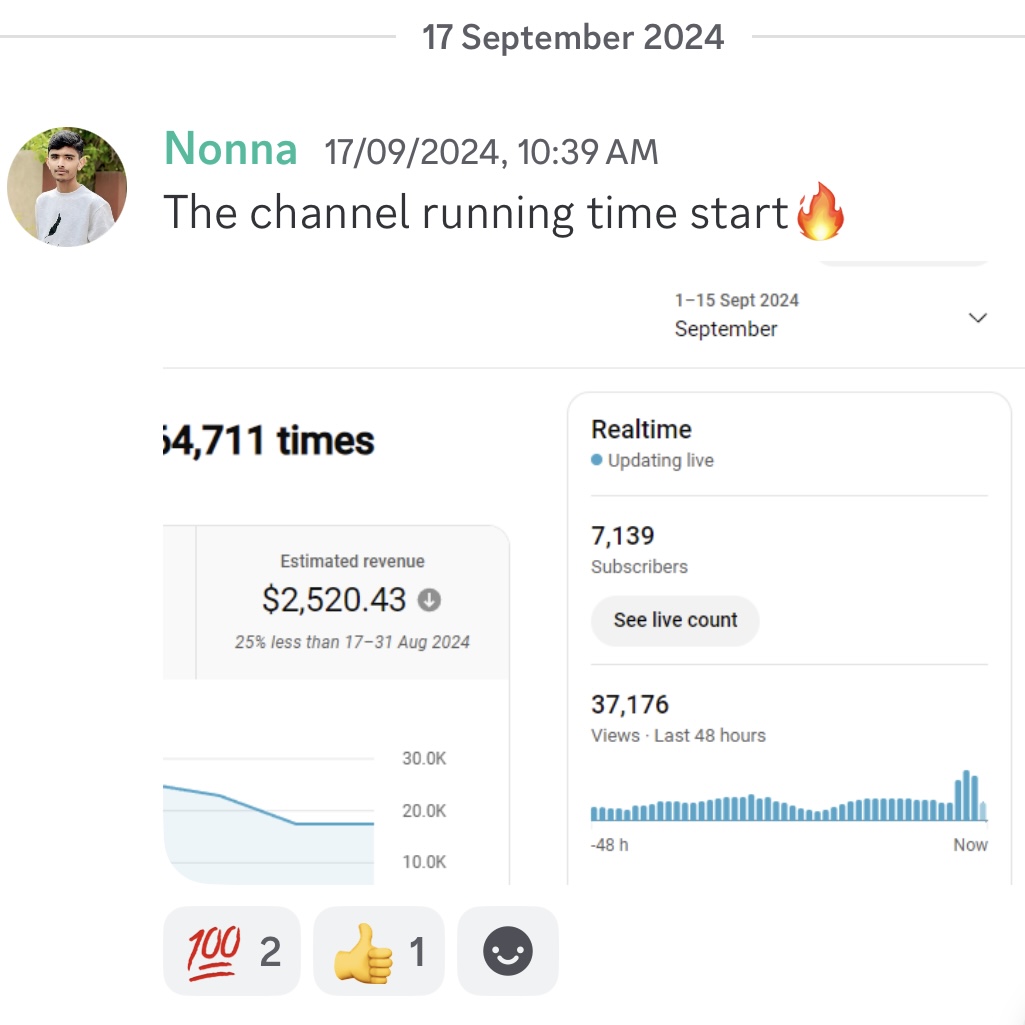This screenshot has height=1025, width=1025.
Task: Click the Updating live blue dot indicator
Action: tap(596, 460)
